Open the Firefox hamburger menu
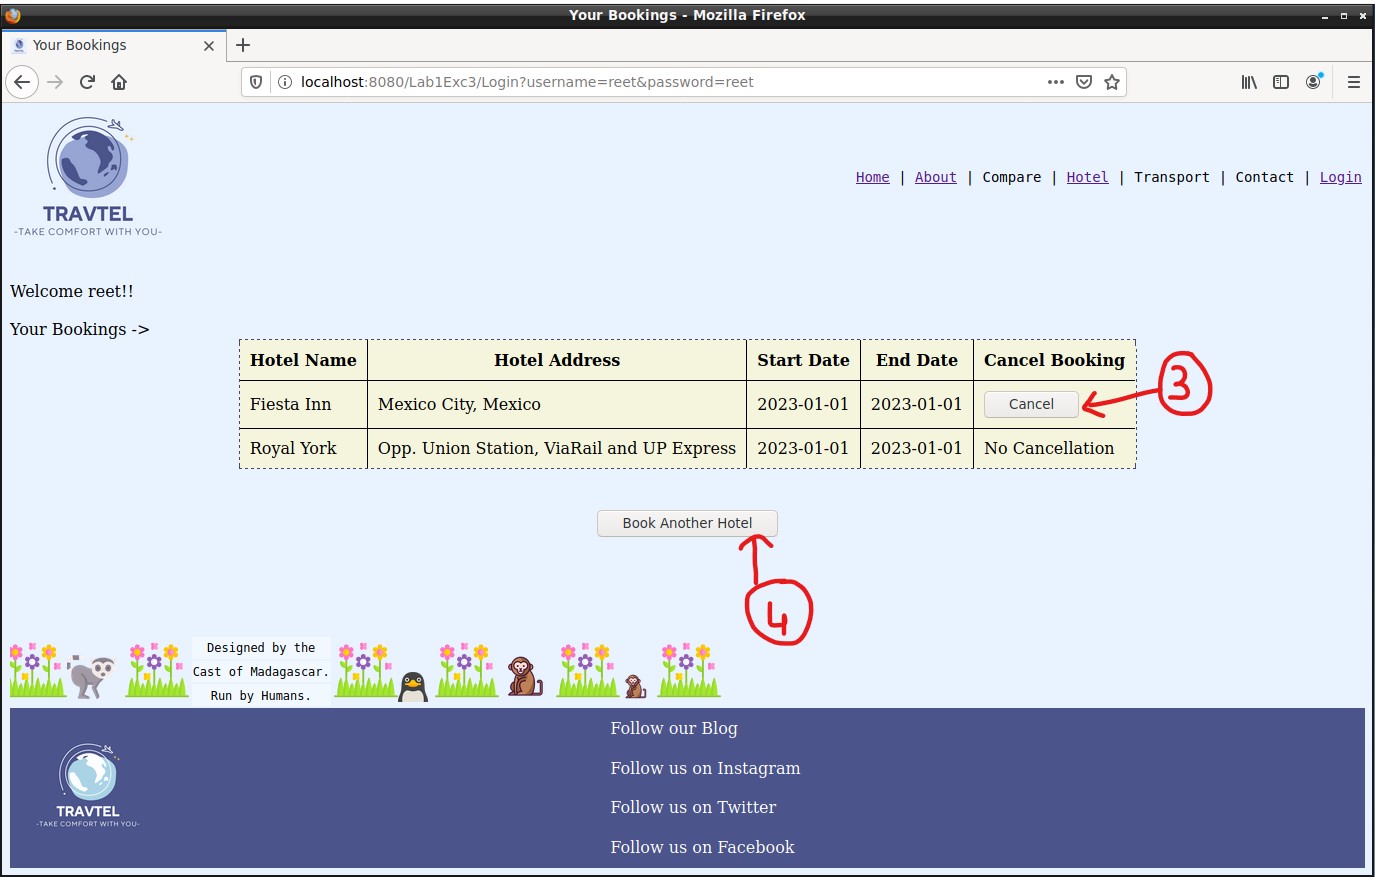 1354,82
